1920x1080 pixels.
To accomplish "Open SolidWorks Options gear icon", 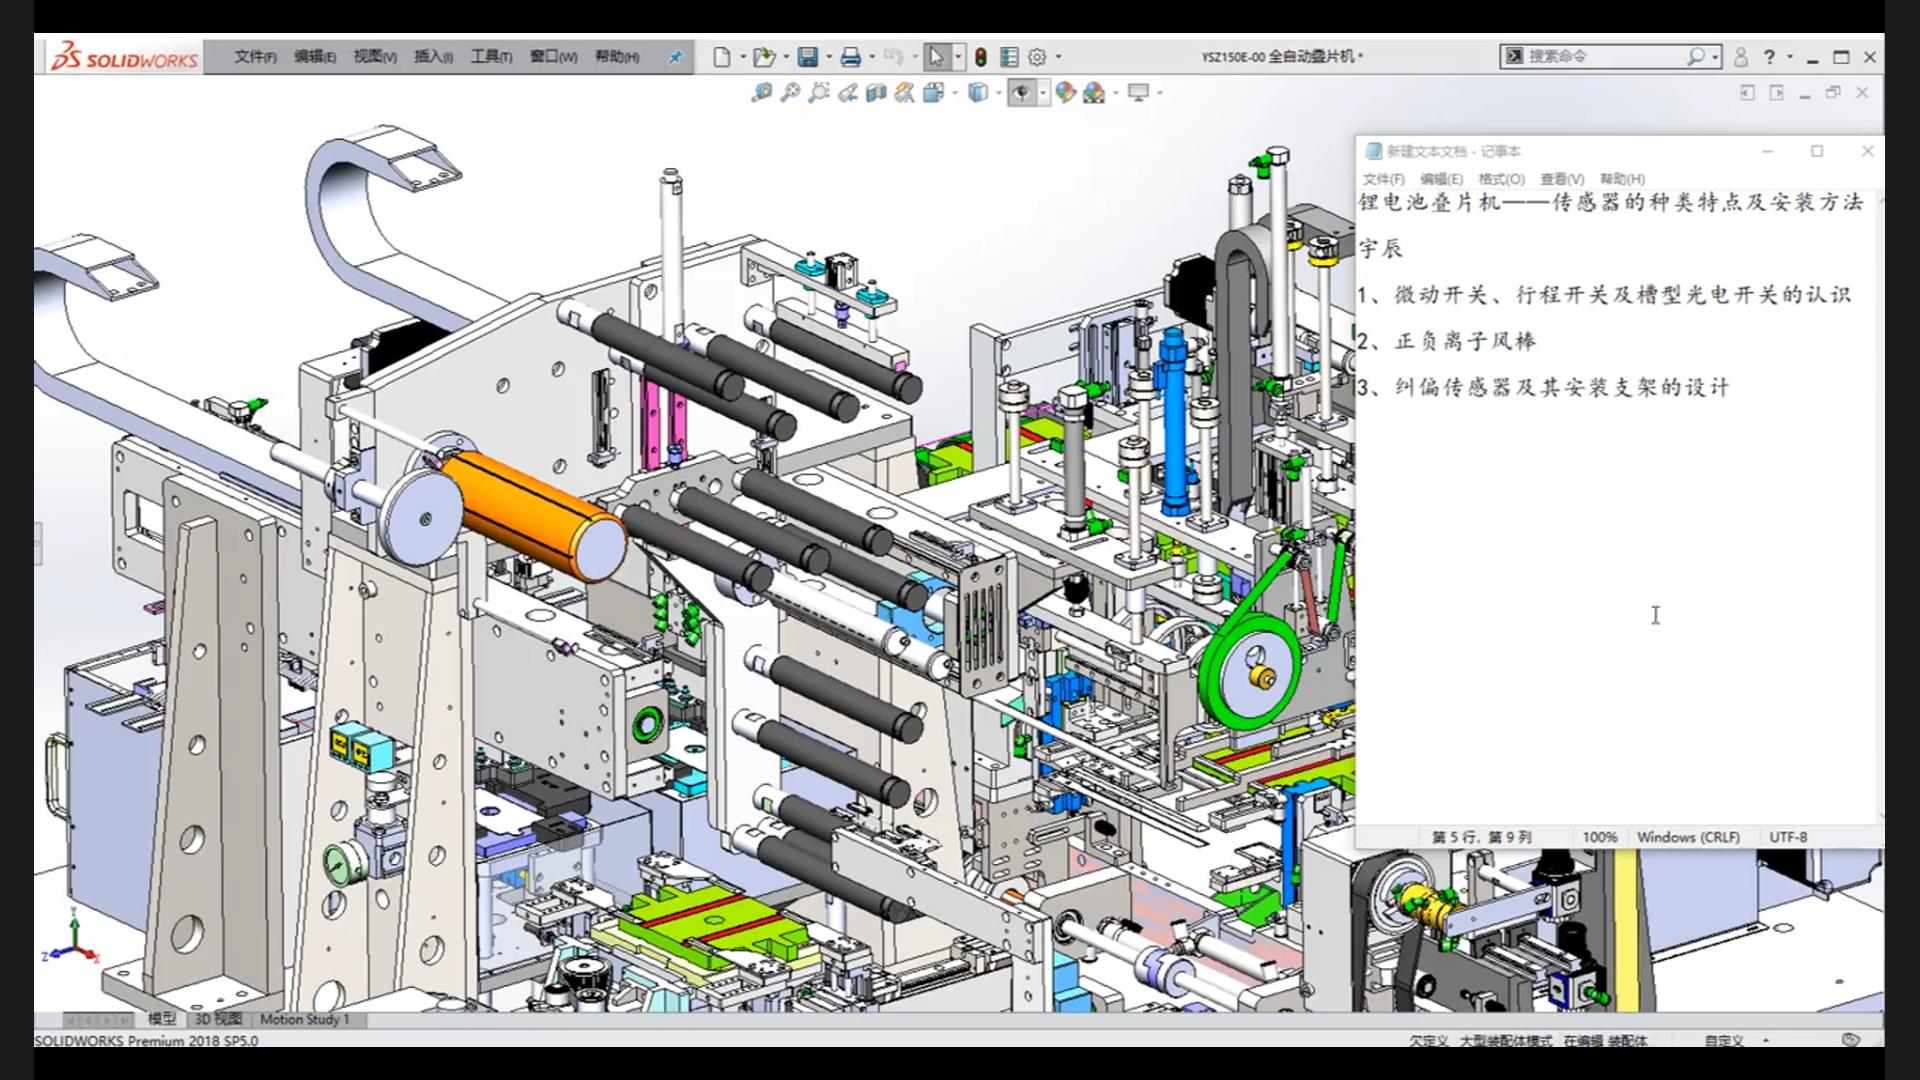I will pos(1037,57).
